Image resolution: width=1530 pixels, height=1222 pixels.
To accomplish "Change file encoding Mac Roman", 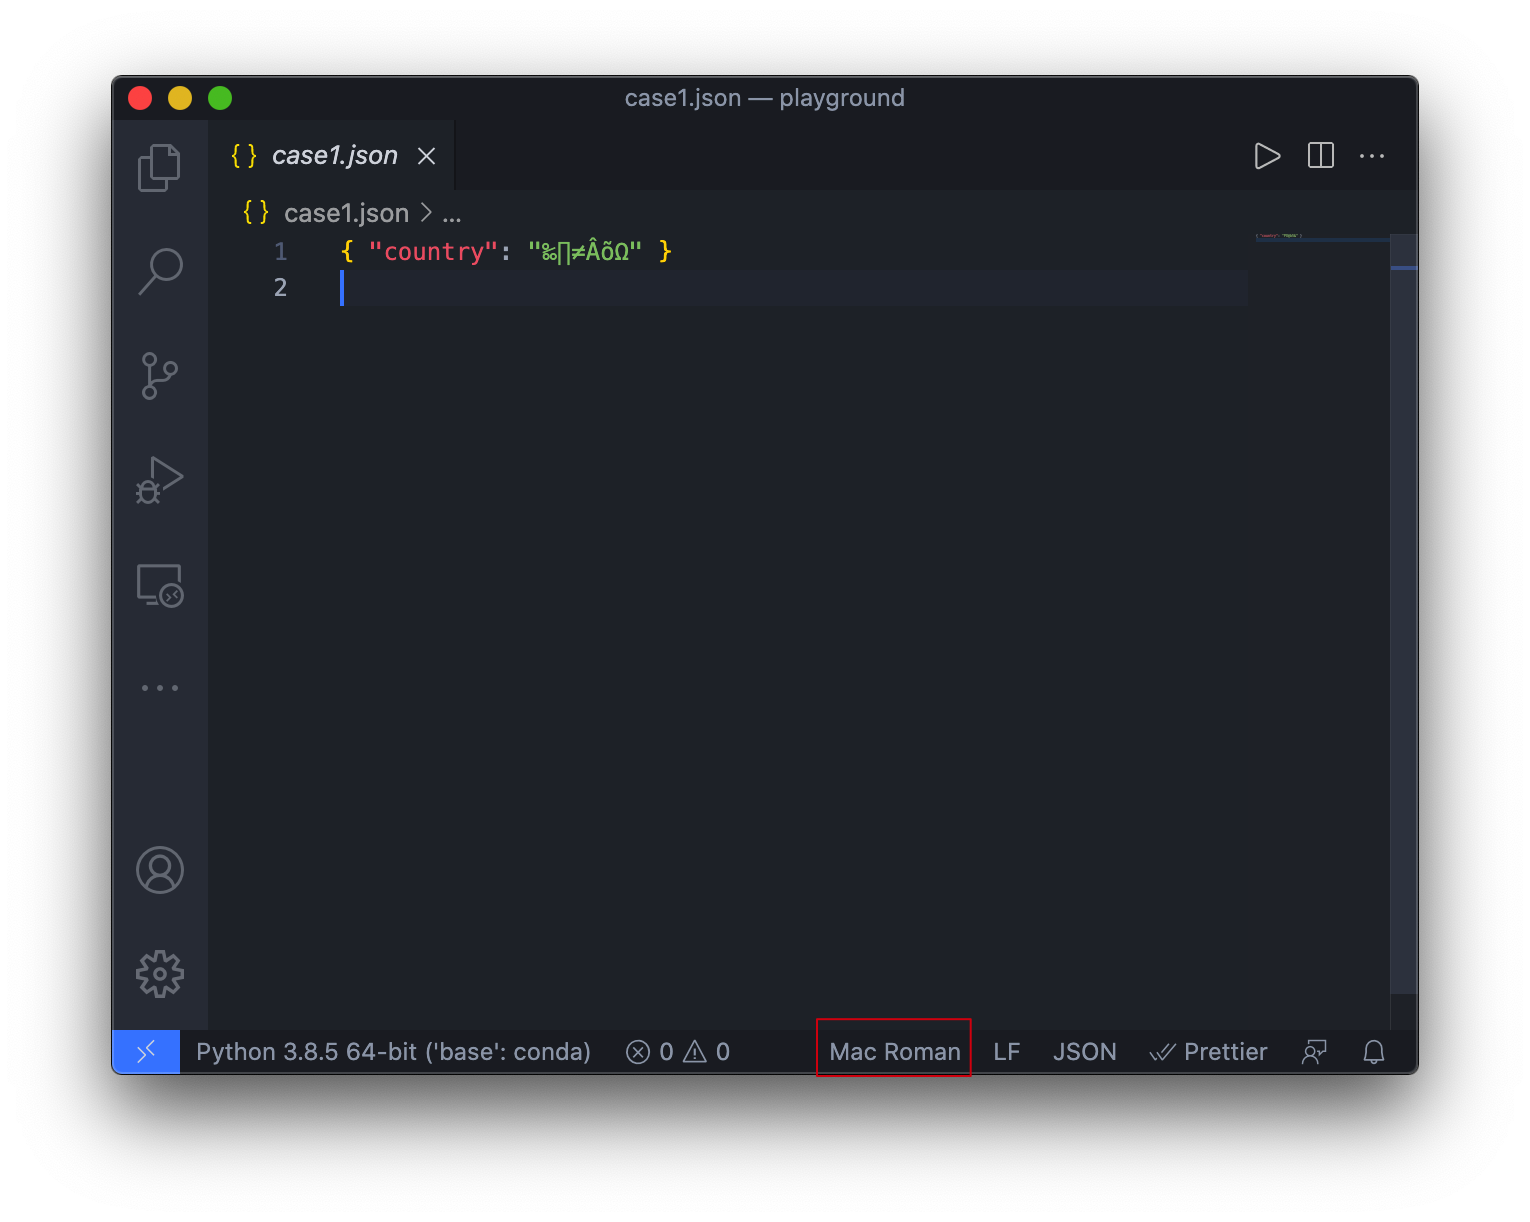I will (x=894, y=1052).
